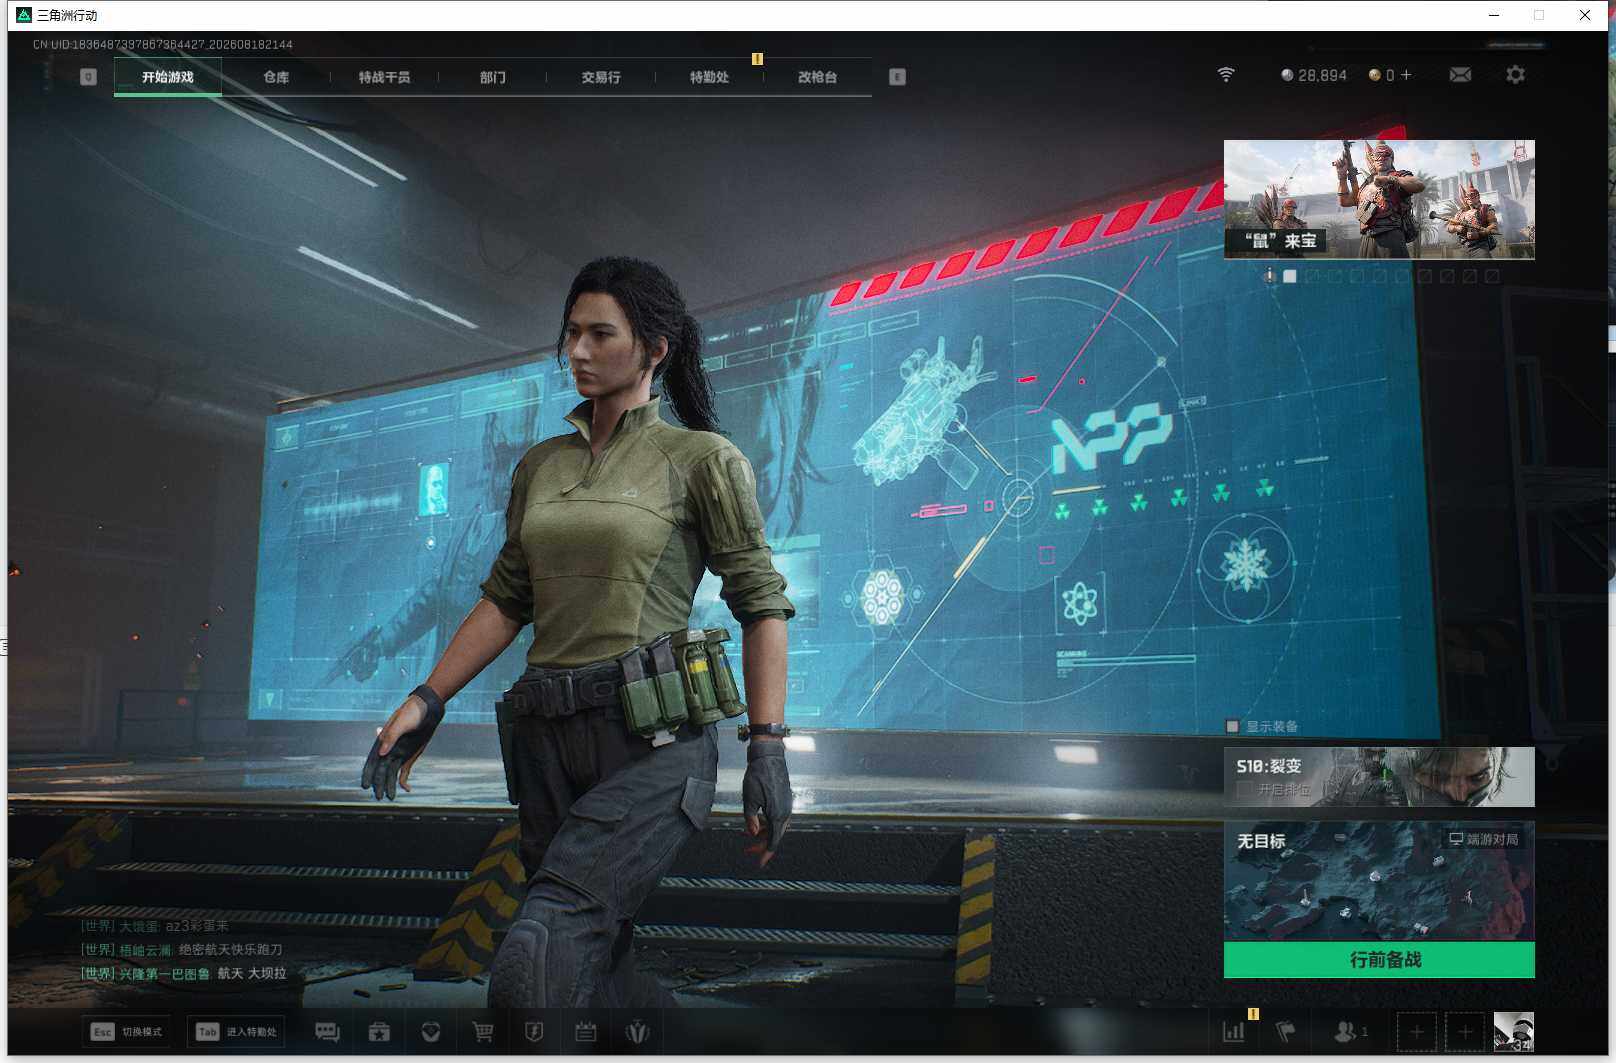The height and width of the screenshot is (1063, 1616).
Task: Click the winged emblem icon in bottom bar
Action: (x=637, y=1032)
